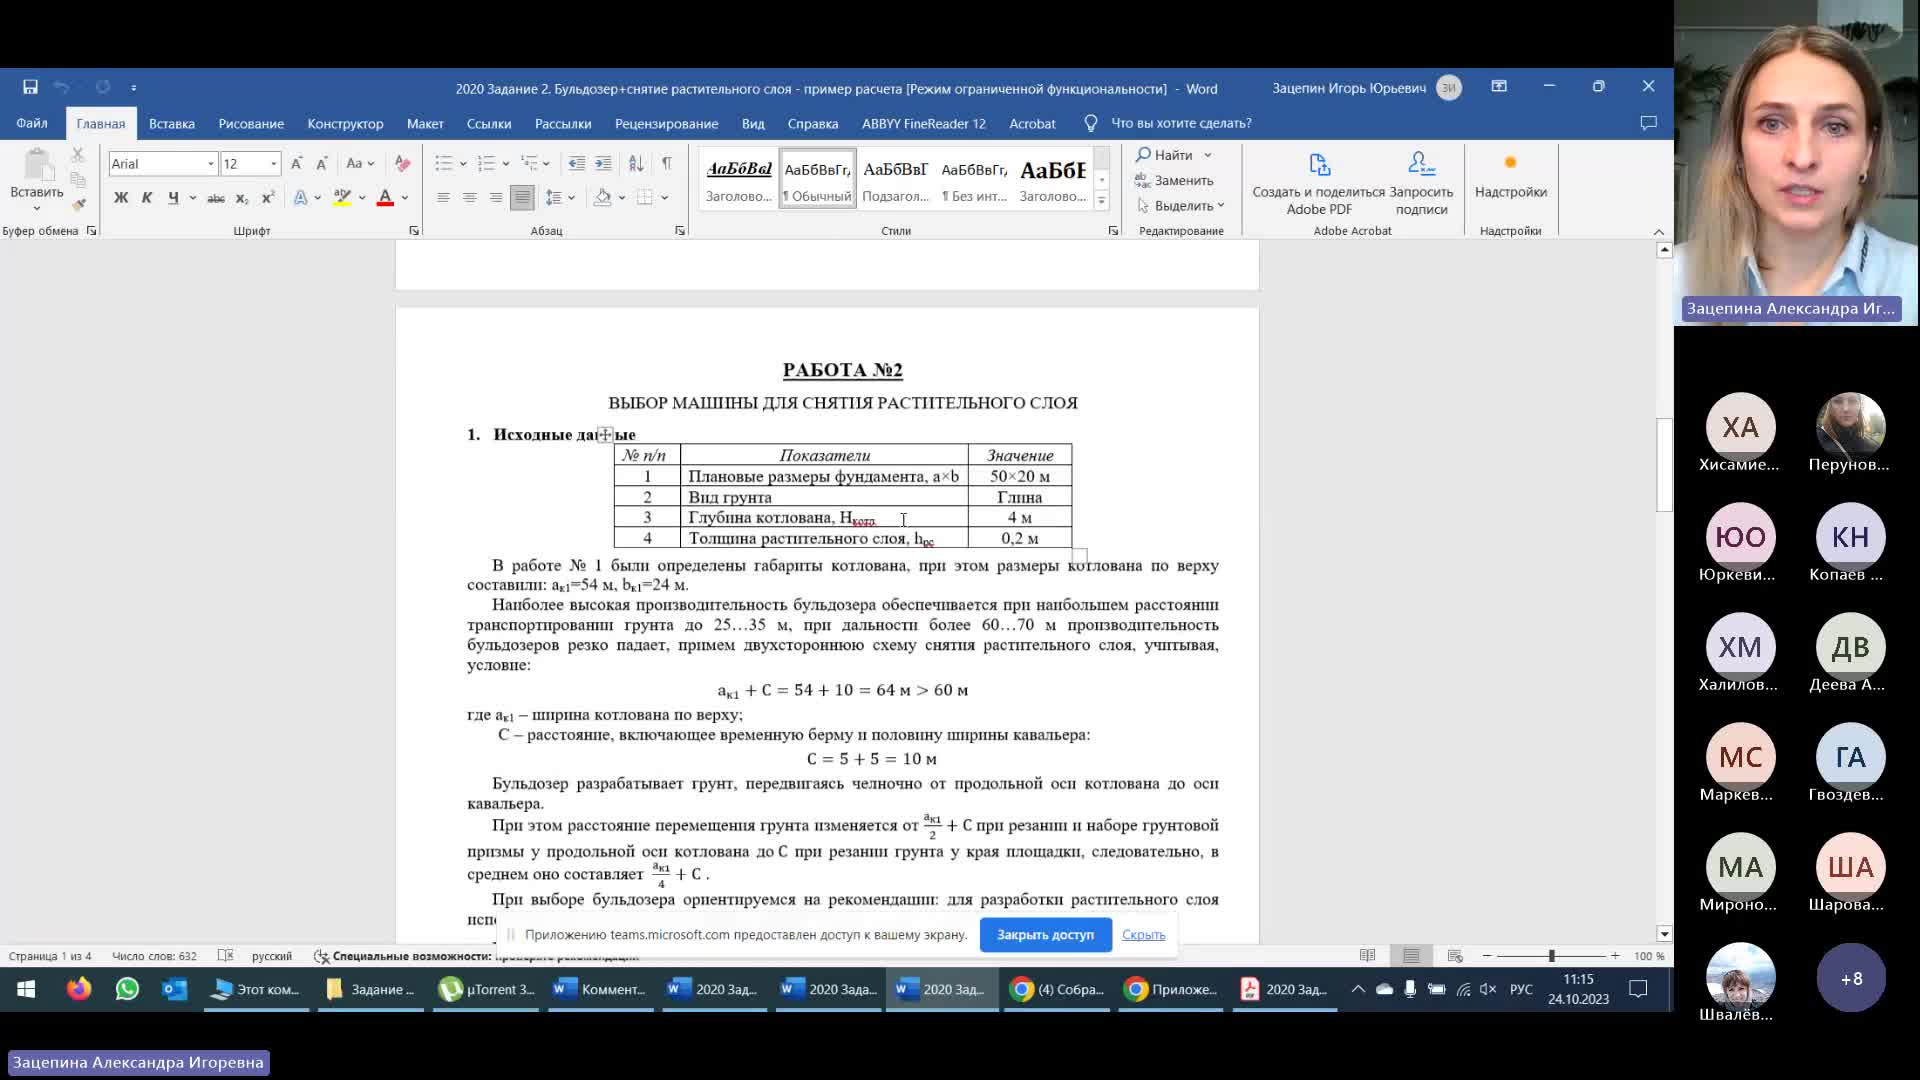Toggle justify alignment
The image size is (1920, 1080).
coord(521,198)
